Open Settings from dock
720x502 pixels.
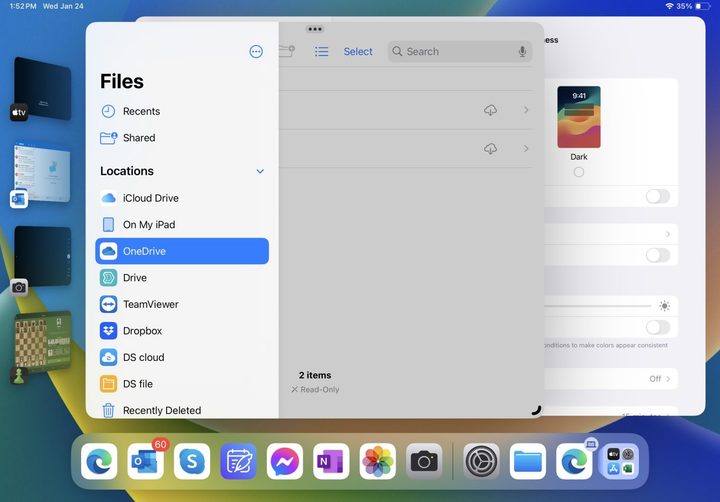(x=481, y=461)
